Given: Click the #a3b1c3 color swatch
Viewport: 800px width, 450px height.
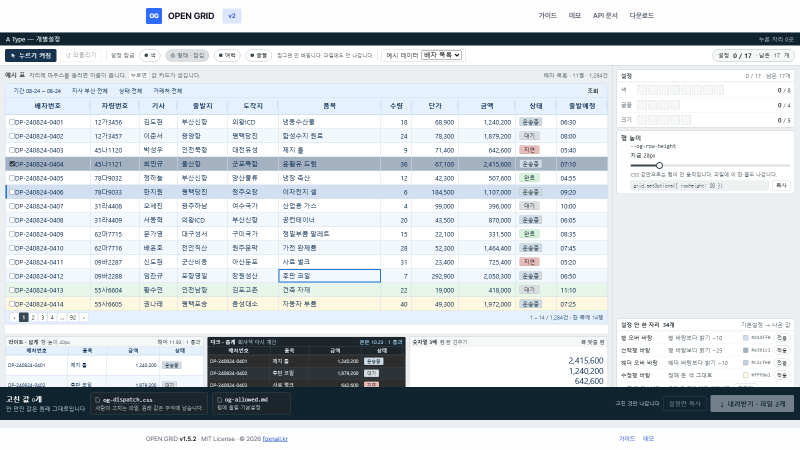Looking at the screenshot, I should click(x=745, y=351).
